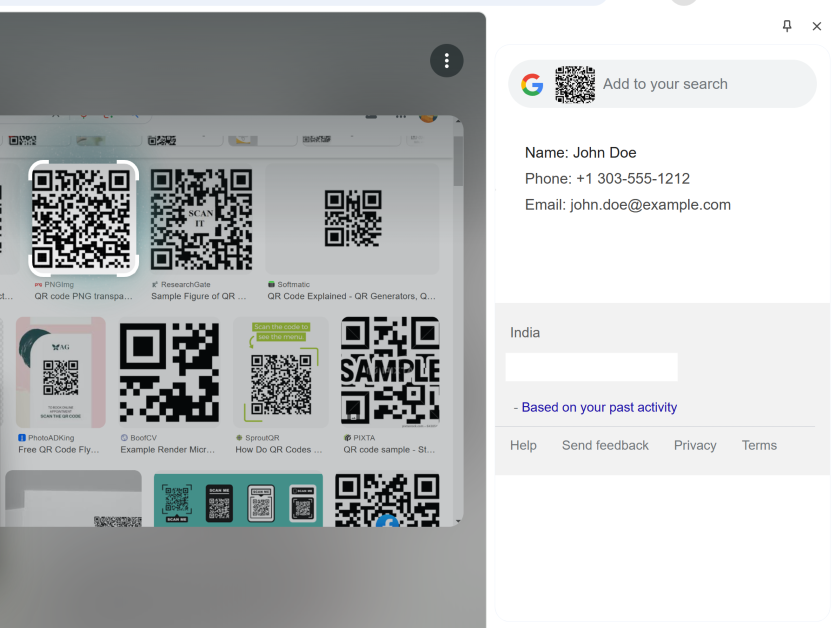Open the Help link
836x628 pixels.
523,445
